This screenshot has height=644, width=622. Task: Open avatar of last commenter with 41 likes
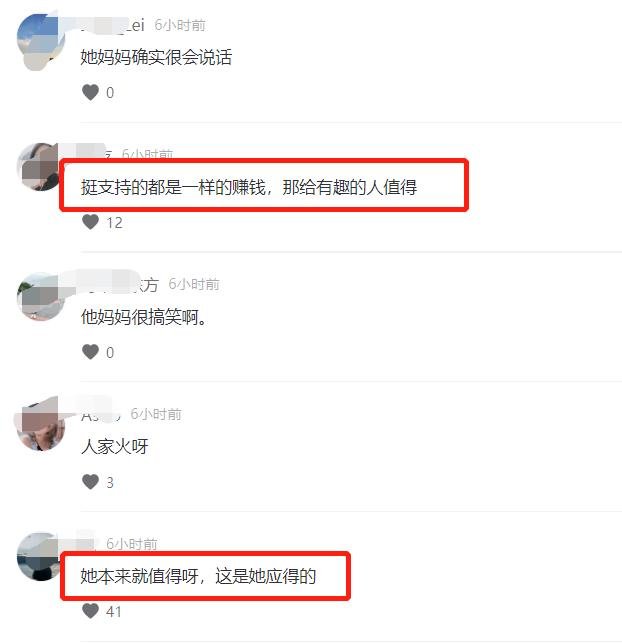[39, 556]
